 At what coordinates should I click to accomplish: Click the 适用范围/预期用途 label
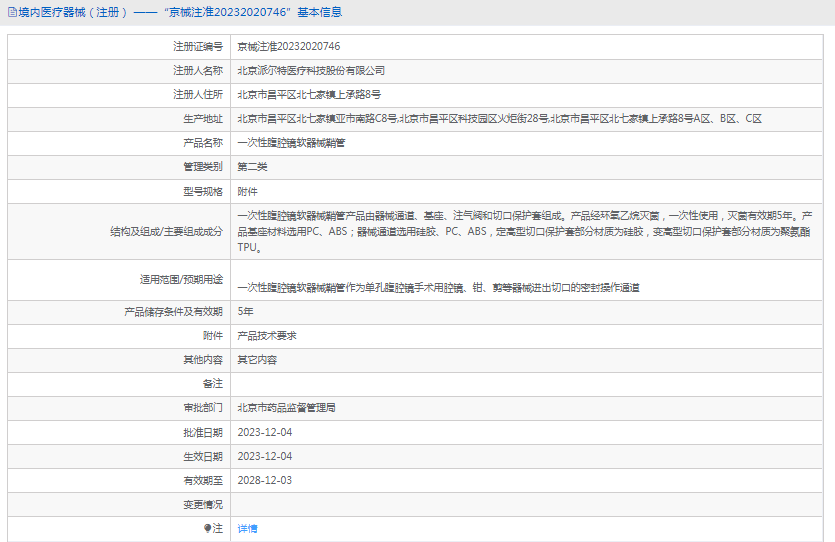[x=182, y=280]
